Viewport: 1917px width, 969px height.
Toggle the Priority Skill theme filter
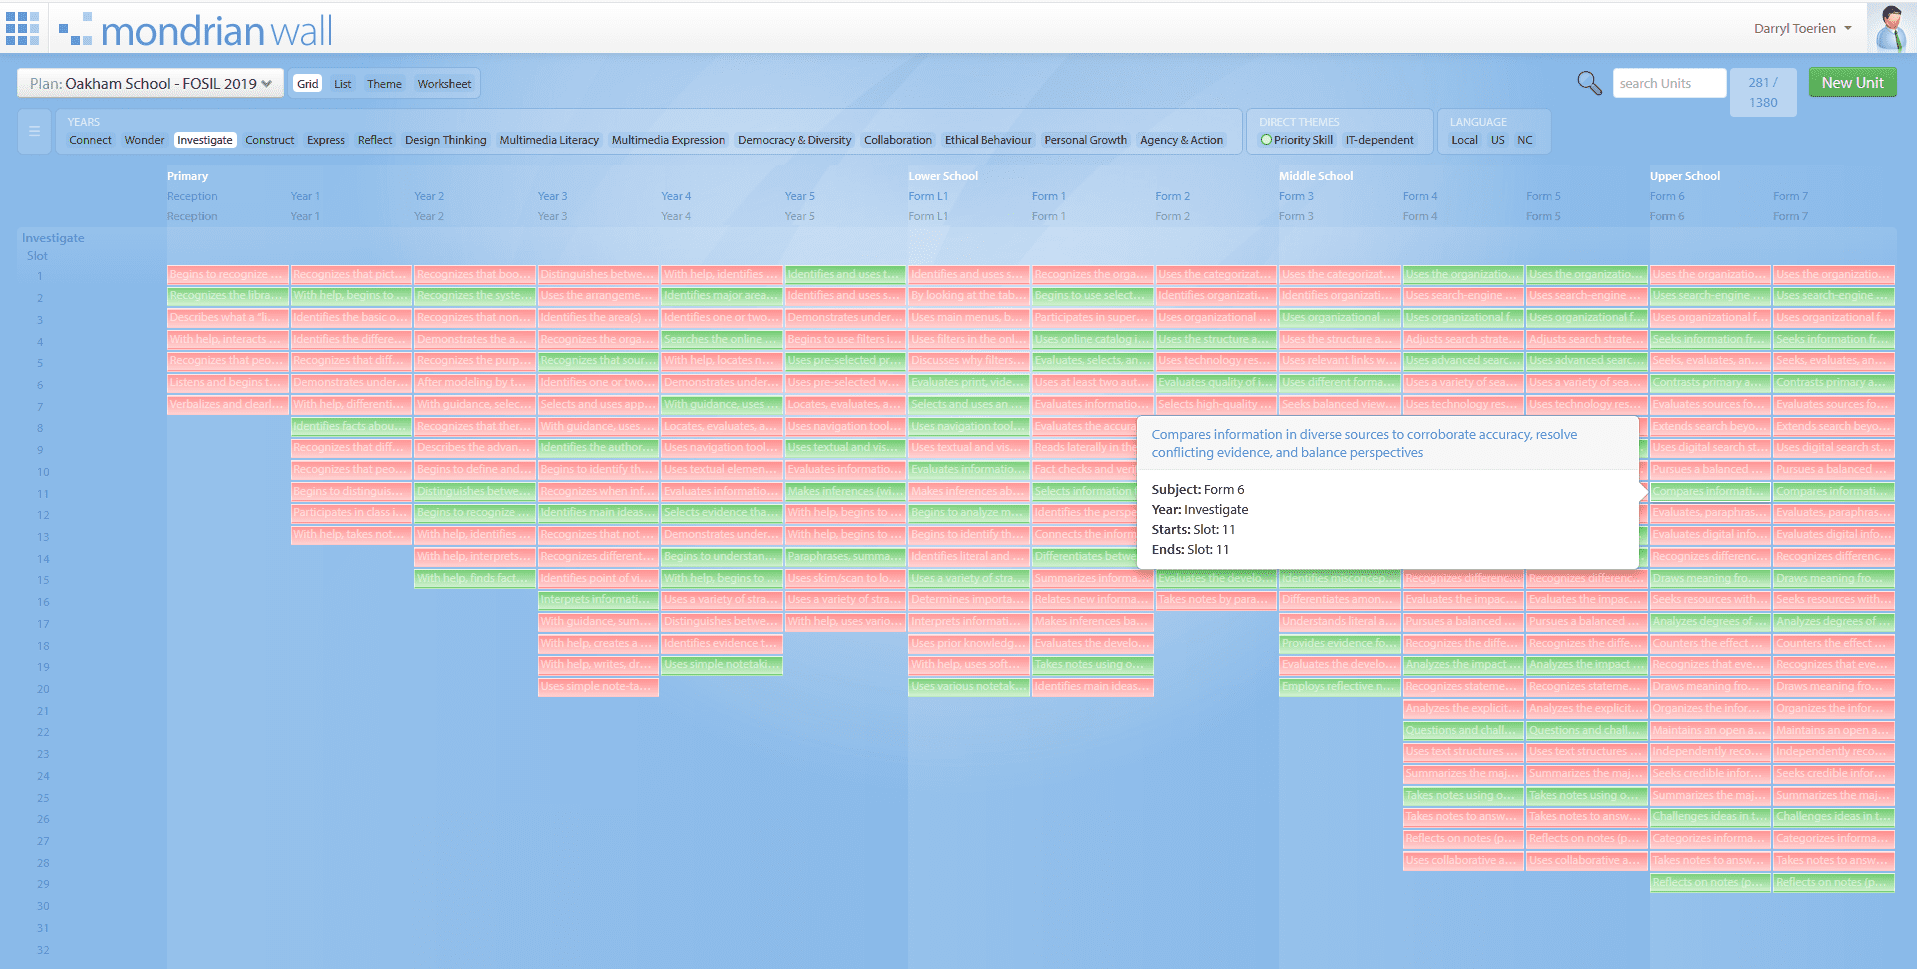[1296, 140]
